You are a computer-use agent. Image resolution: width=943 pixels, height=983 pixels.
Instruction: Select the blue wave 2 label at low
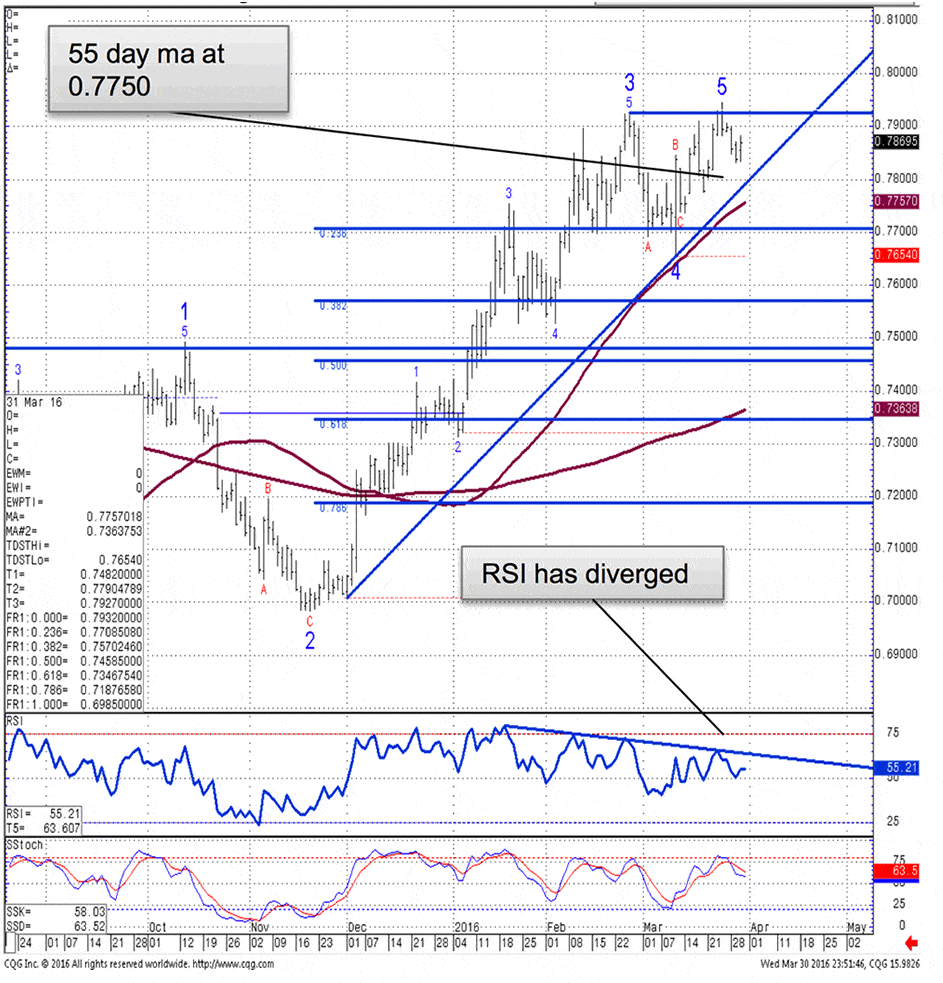click(310, 641)
